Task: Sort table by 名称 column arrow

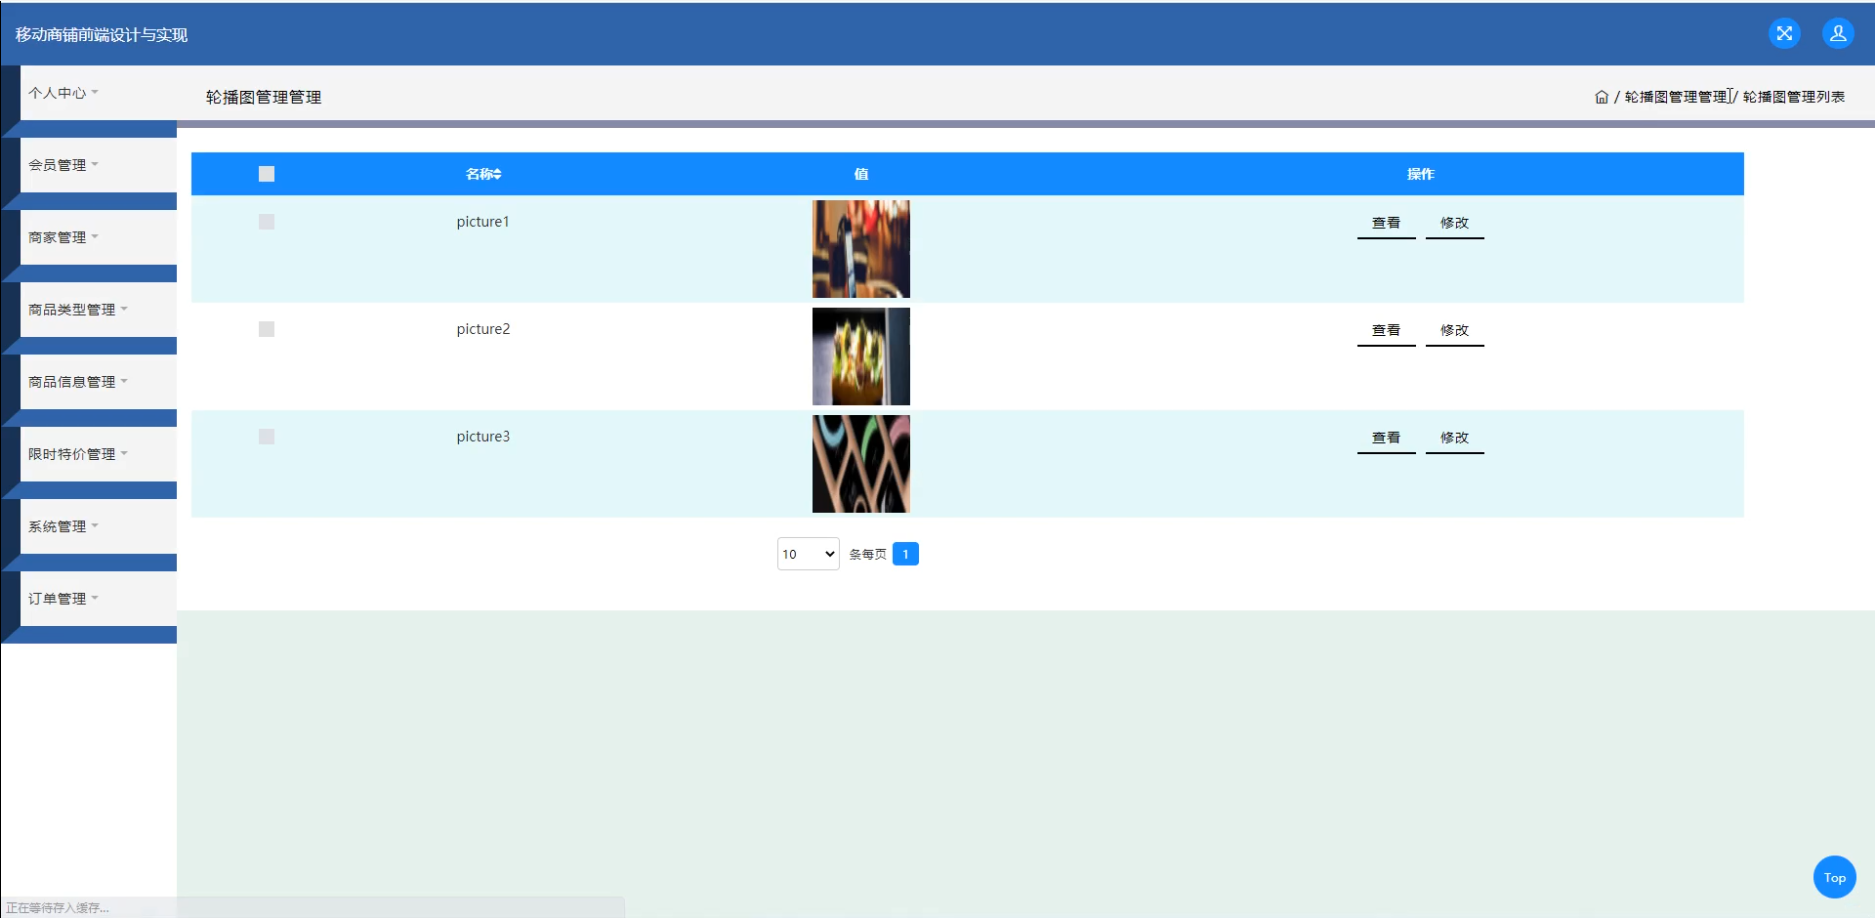Action: click(497, 174)
